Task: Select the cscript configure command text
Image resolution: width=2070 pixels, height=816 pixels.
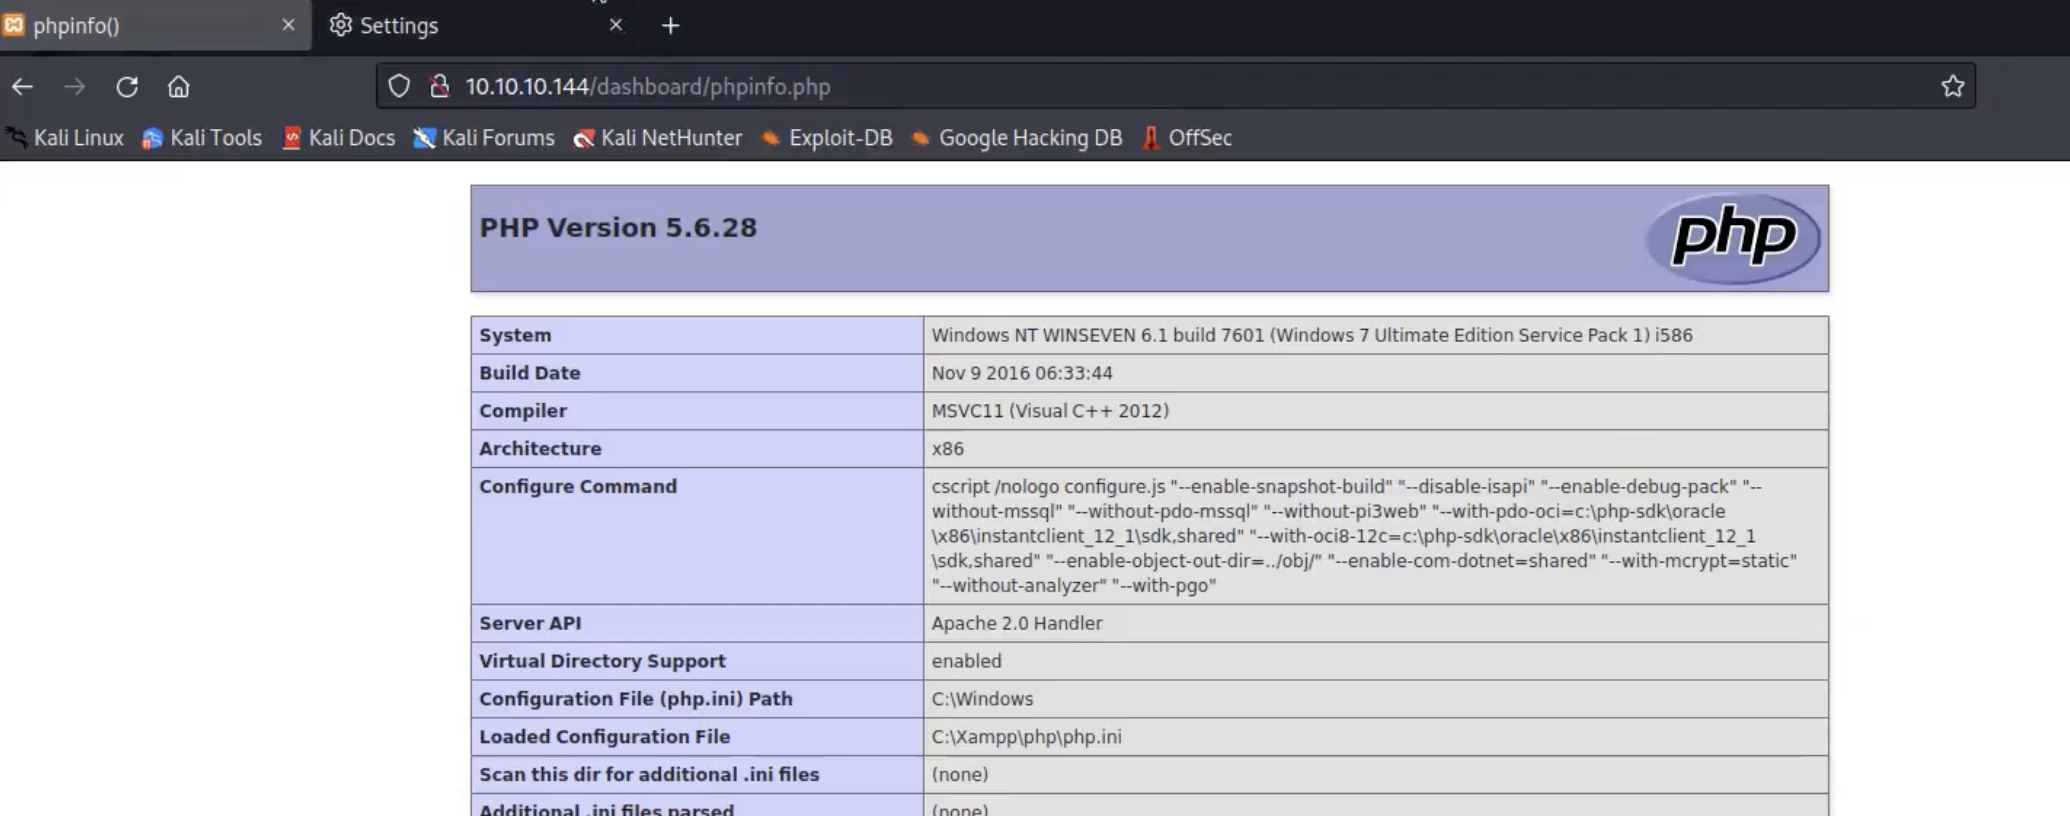Action: [1364, 536]
